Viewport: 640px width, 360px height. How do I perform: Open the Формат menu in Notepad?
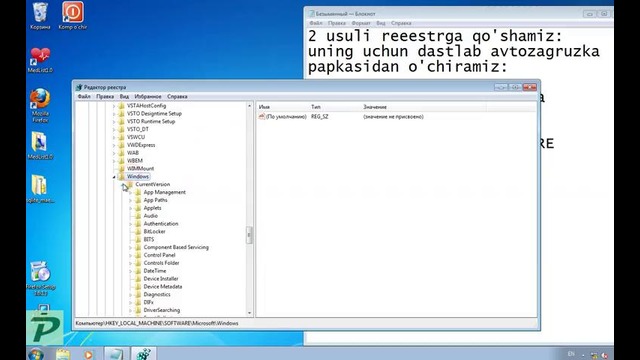(x=361, y=23)
